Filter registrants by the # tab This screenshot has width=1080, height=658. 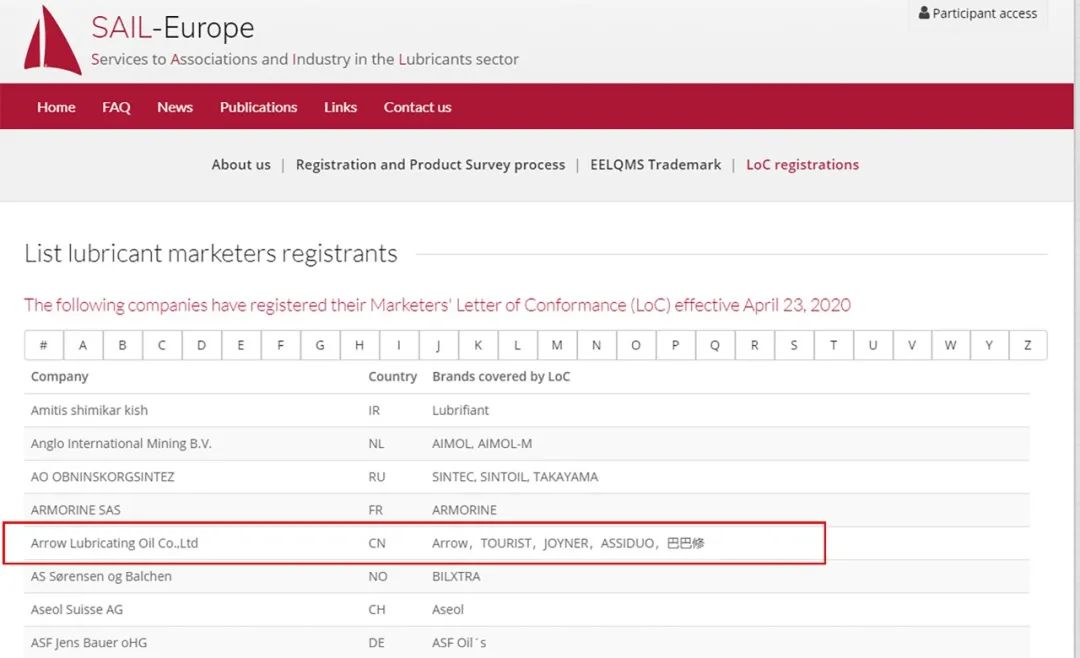click(43, 345)
